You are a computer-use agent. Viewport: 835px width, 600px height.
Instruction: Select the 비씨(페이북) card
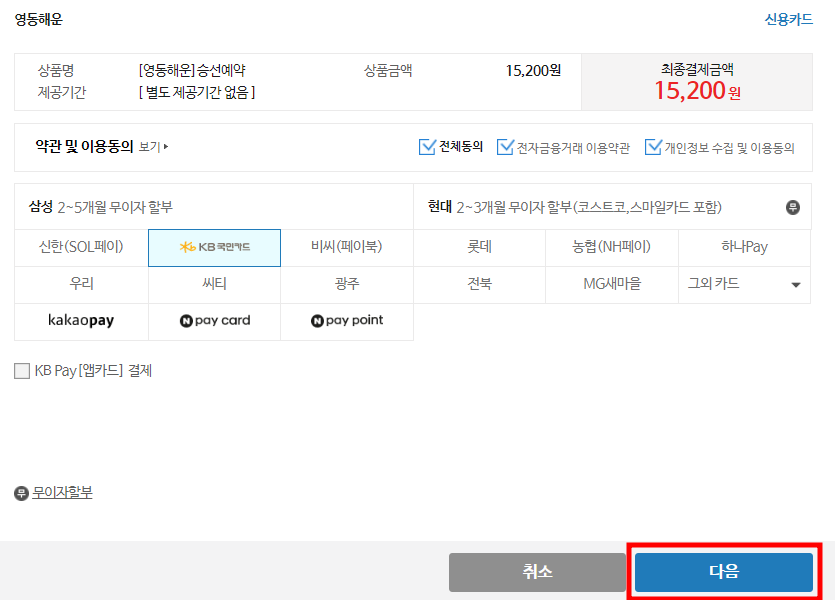tap(347, 248)
